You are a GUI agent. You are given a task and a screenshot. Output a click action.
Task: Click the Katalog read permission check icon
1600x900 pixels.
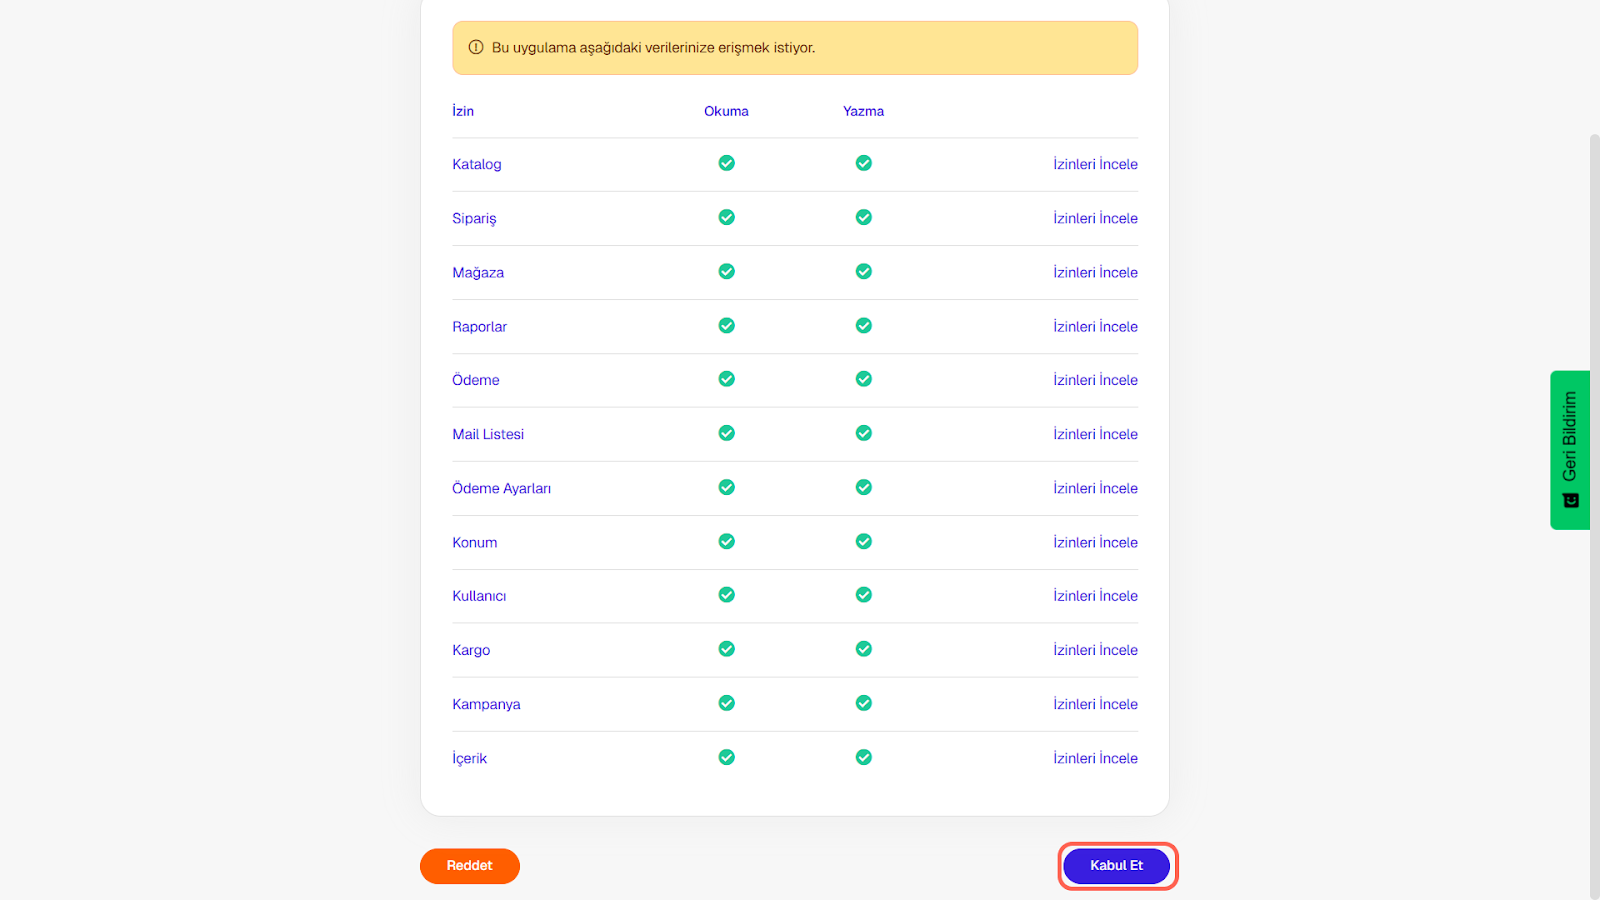pyautogui.click(x=727, y=163)
